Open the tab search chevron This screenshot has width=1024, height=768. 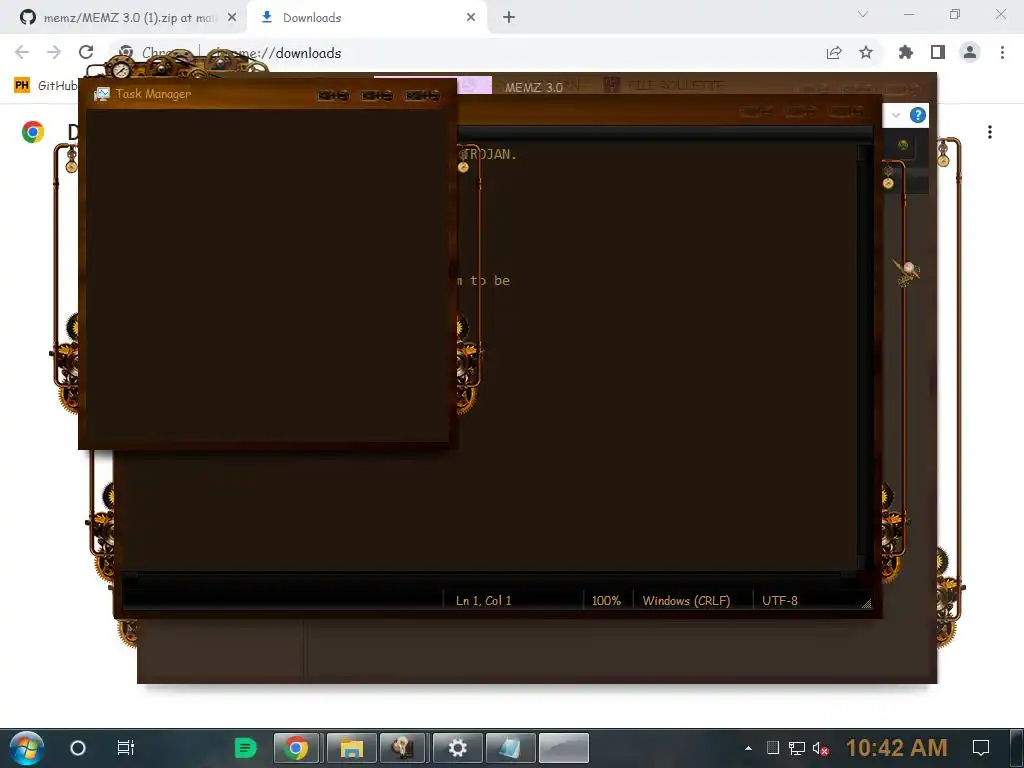(x=863, y=14)
